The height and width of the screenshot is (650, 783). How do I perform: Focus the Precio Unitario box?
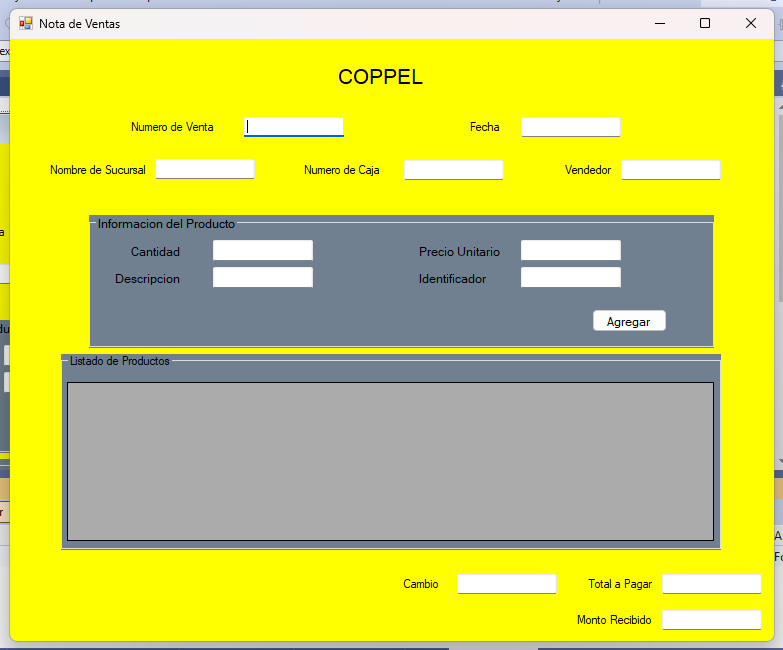pyautogui.click(x=571, y=251)
